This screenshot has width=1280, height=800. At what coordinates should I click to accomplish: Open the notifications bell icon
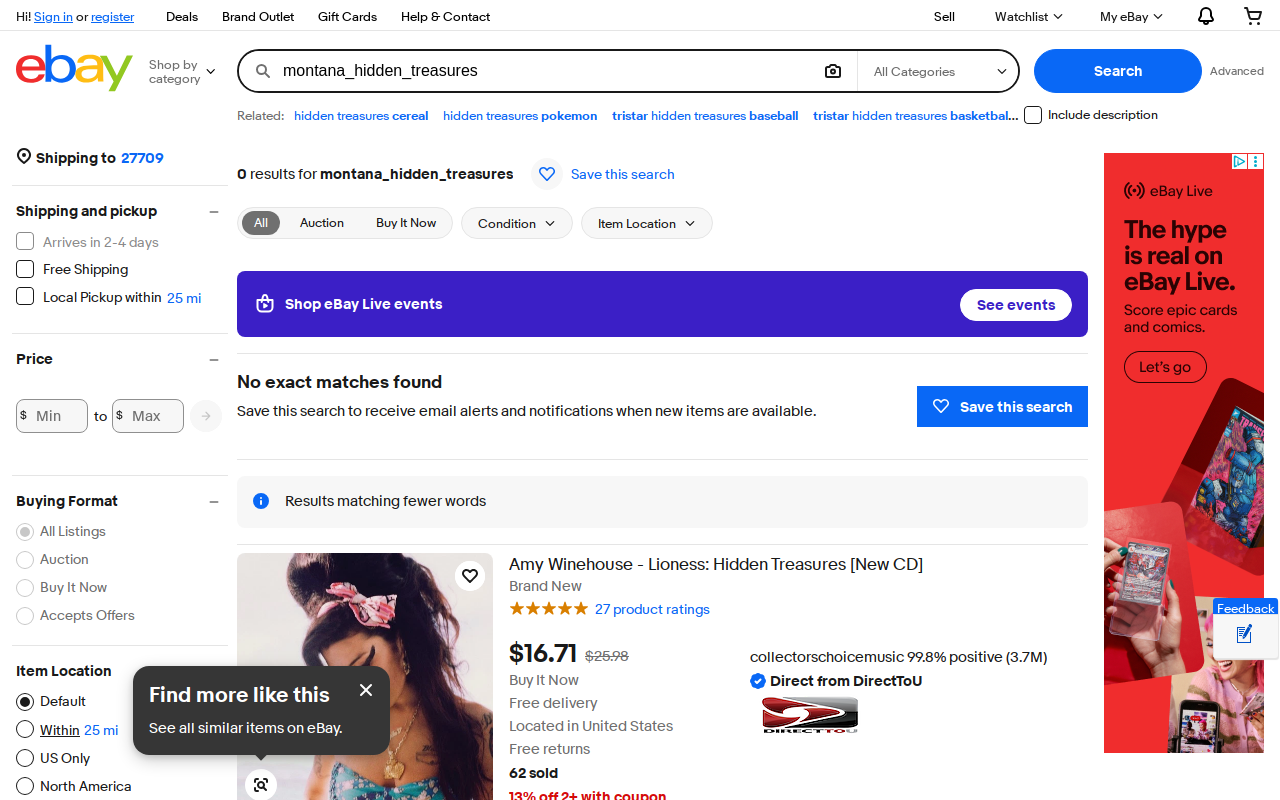[x=1206, y=16]
